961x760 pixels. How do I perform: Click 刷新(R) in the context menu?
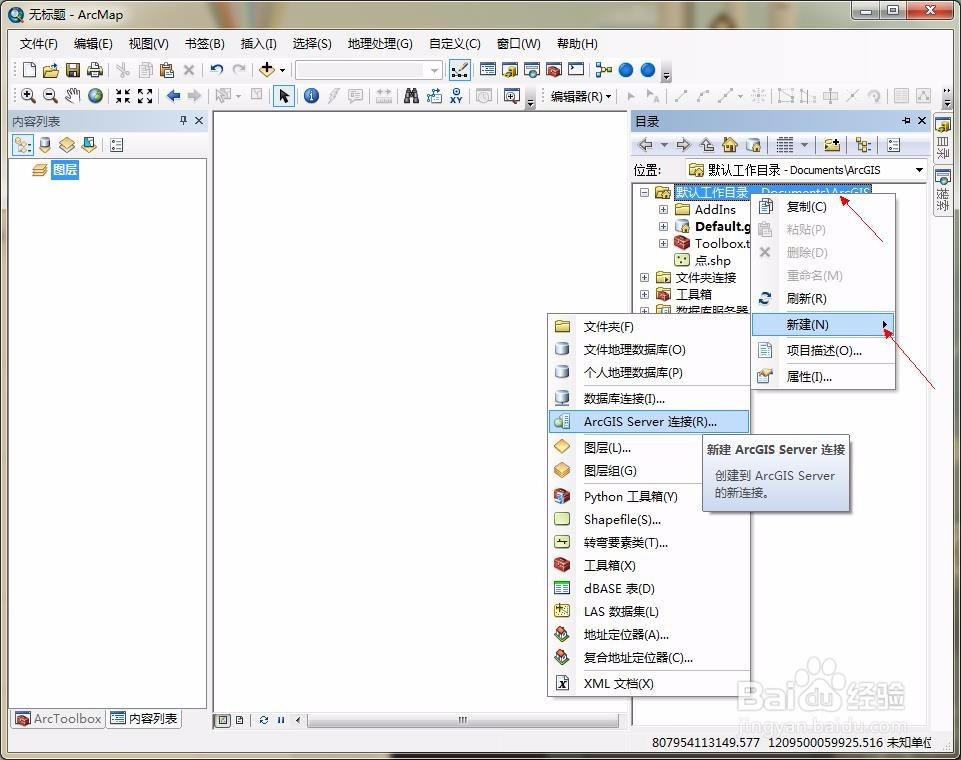coord(823,298)
